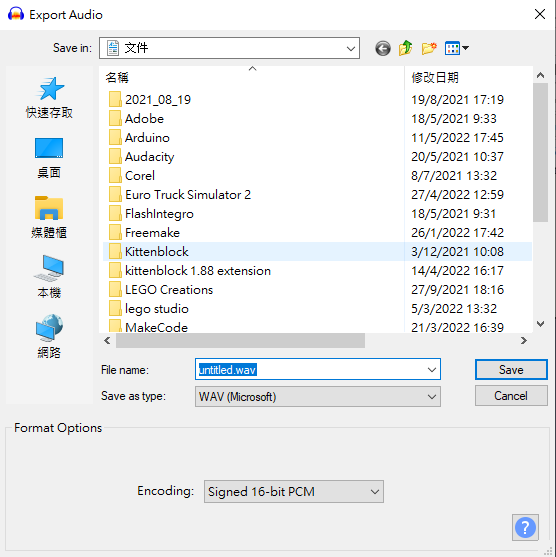556x557 pixels.
Task: Click the vertical scrollbar thumb in file list
Action: [540, 153]
